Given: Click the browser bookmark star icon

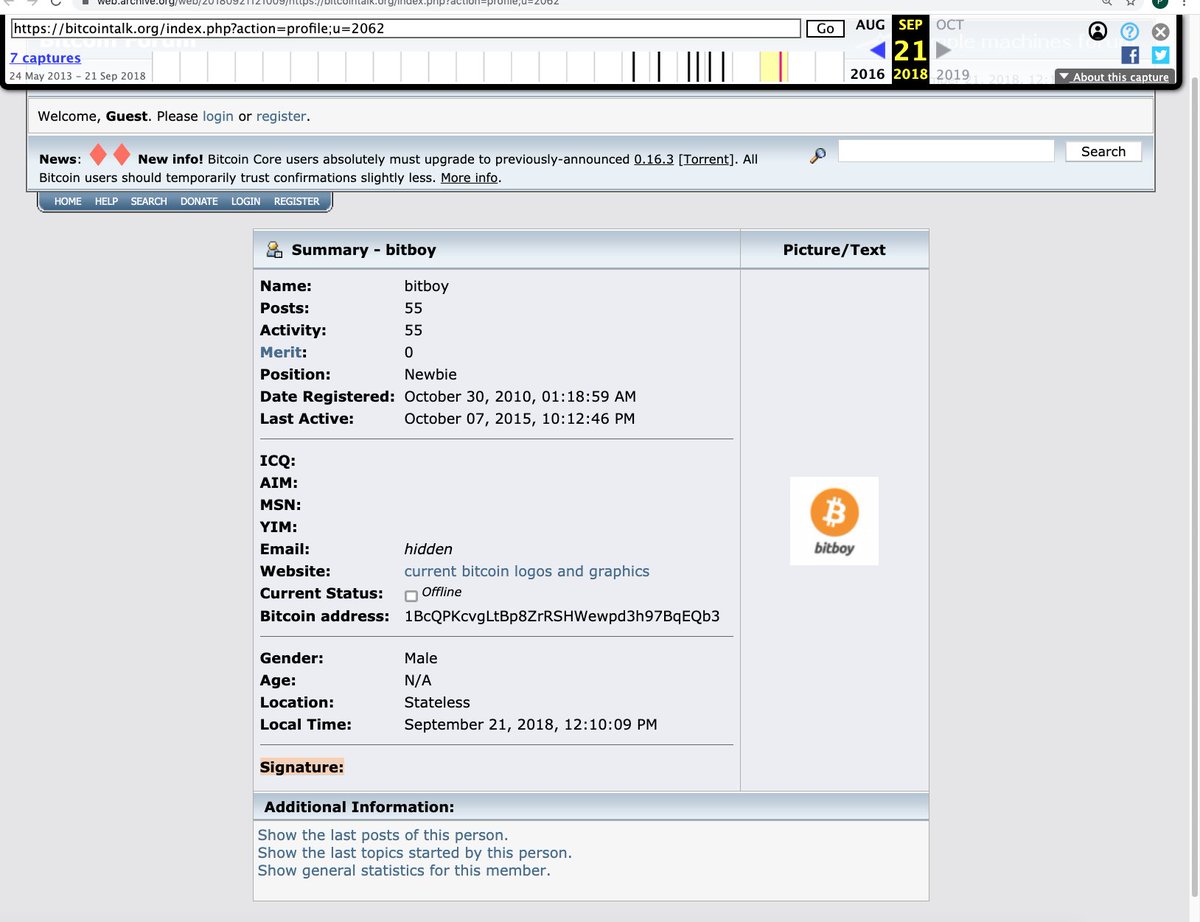Looking at the screenshot, I should click(1128, 2).
